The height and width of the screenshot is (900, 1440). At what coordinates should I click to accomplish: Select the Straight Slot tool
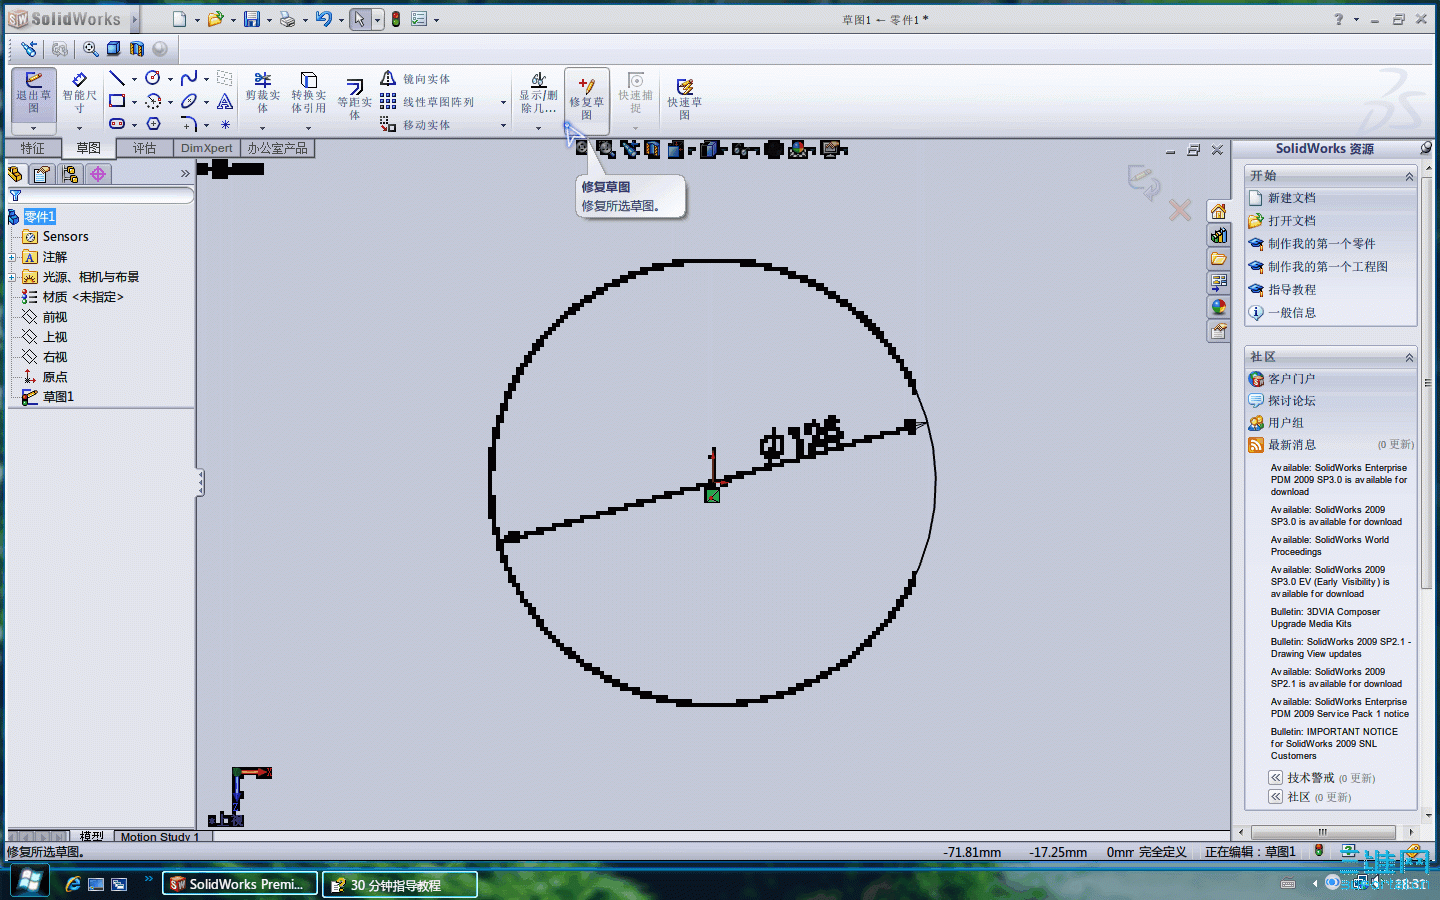117,124
